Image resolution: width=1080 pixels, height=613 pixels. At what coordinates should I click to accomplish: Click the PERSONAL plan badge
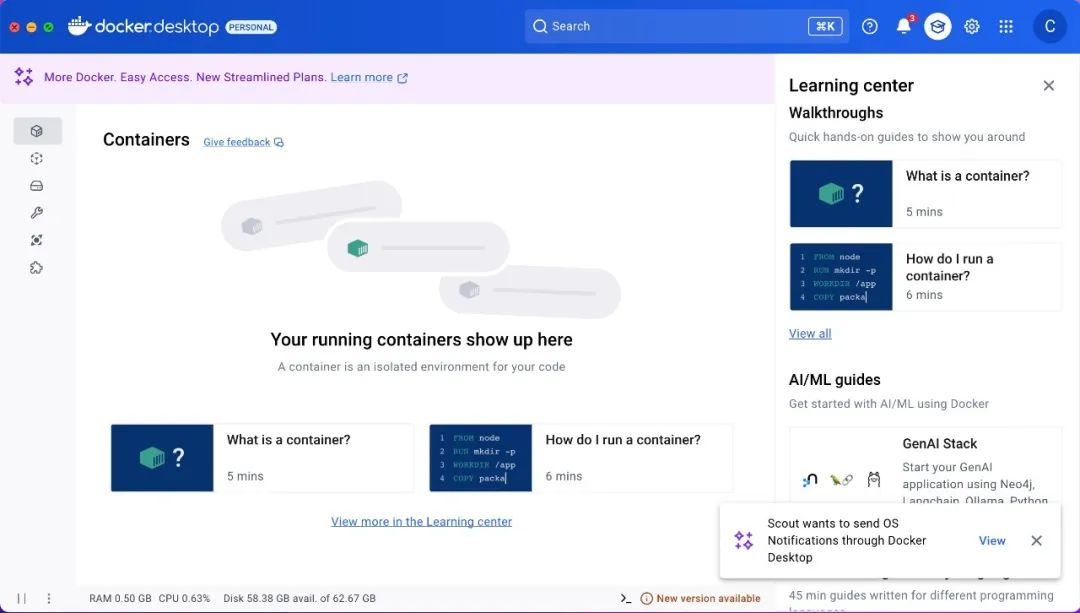[x=251, y=27]
